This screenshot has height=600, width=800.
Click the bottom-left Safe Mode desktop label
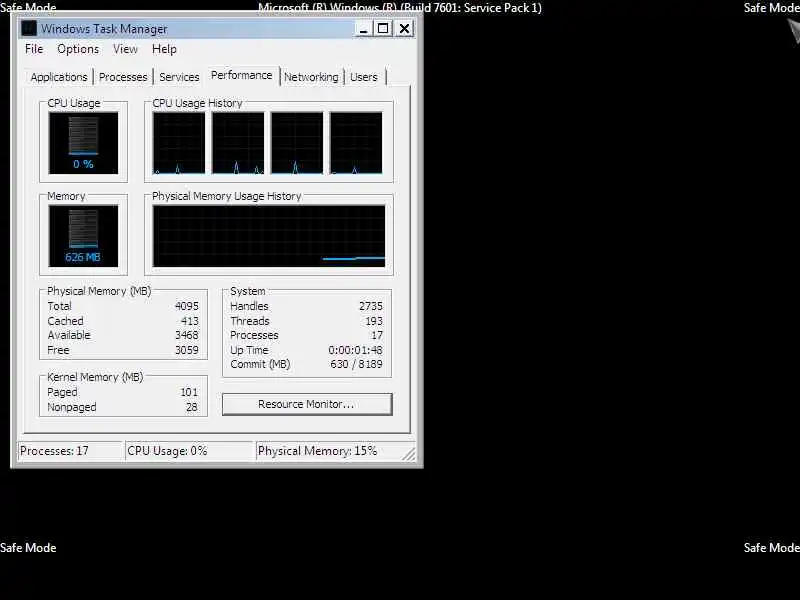click(28, 548)
